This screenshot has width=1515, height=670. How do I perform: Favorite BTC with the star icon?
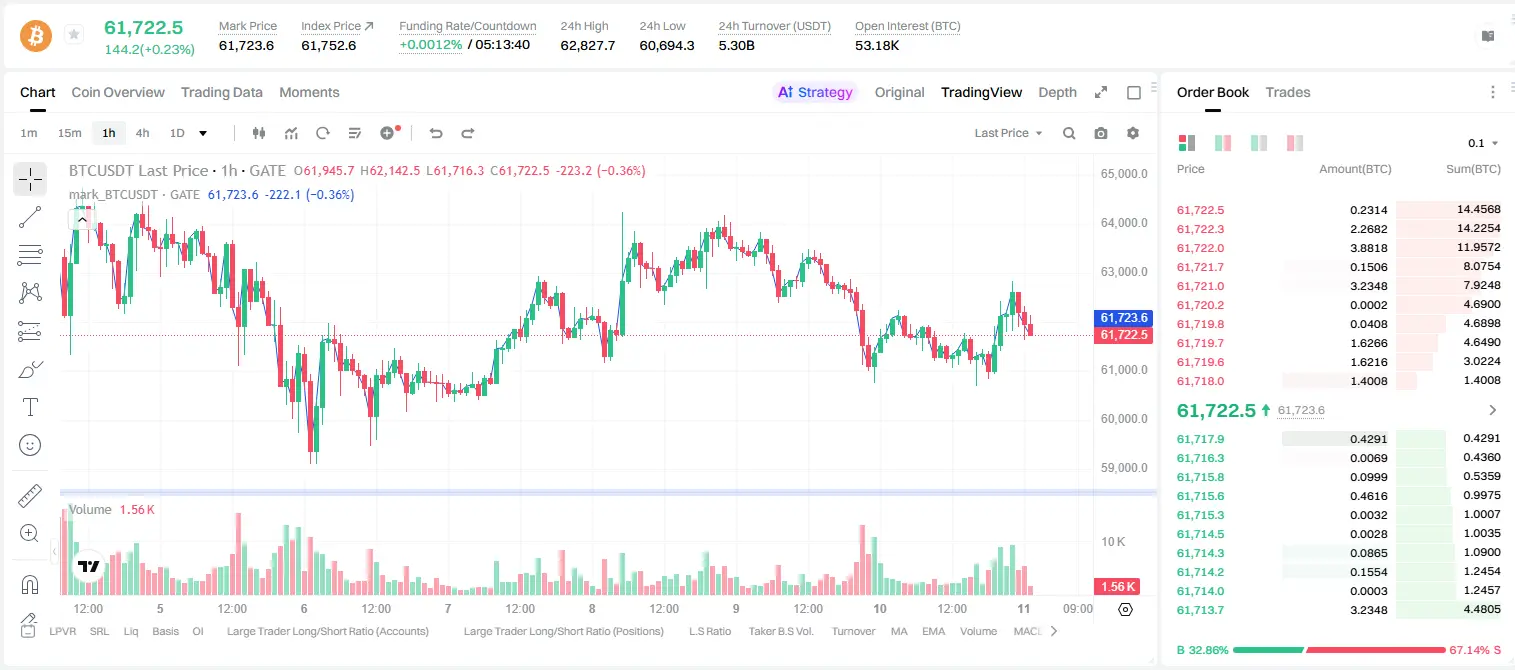(74, 35)
